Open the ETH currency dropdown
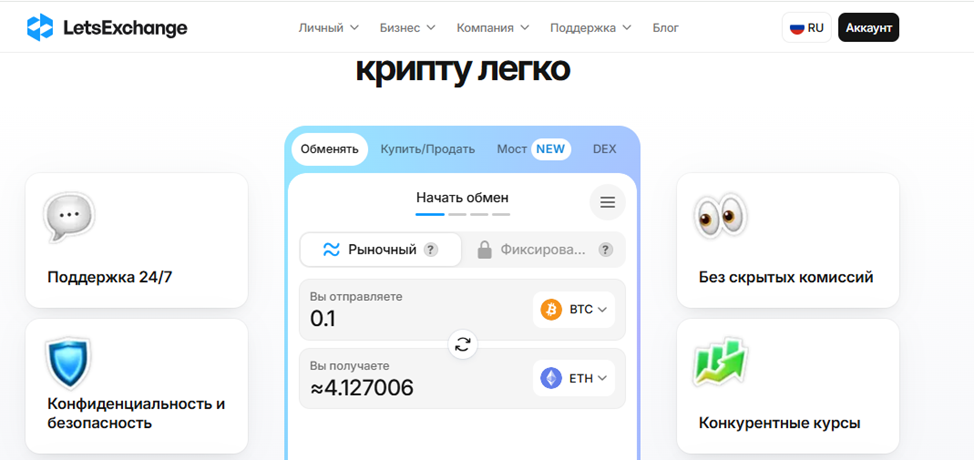The width and height of the screenshot is (974, 460). [574, 378]
